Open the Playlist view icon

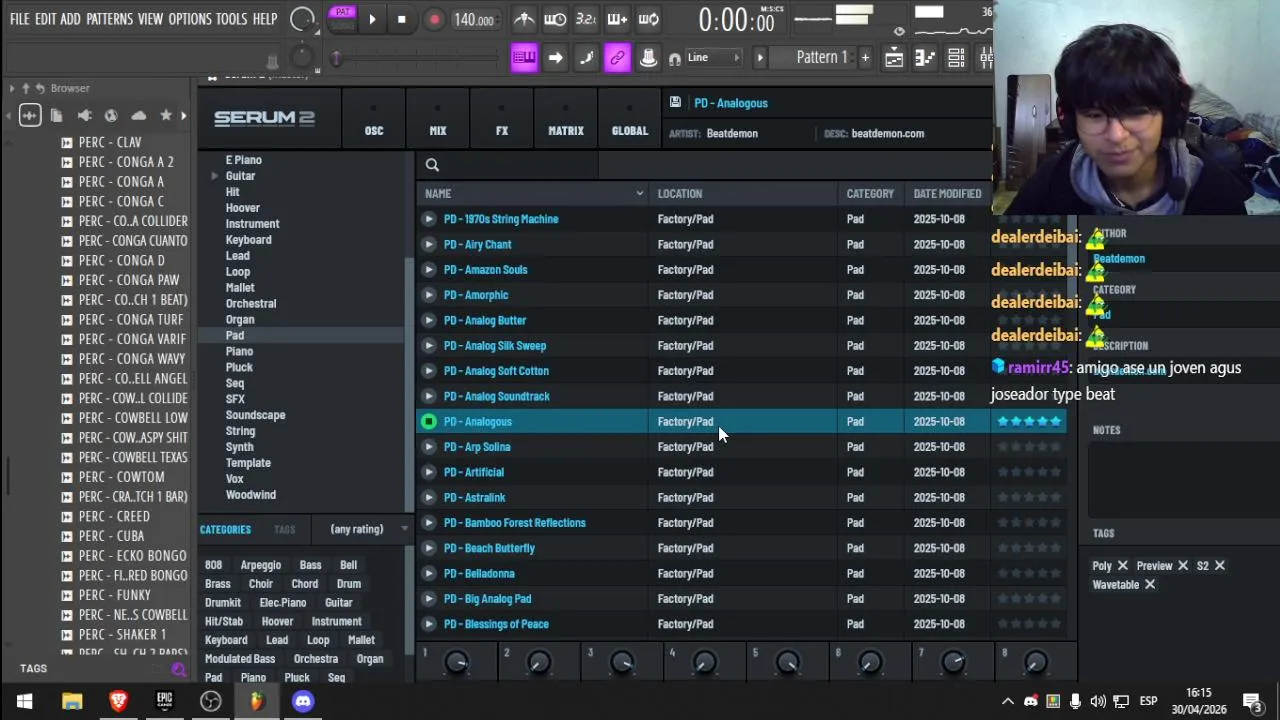click(x=894, y=57)
